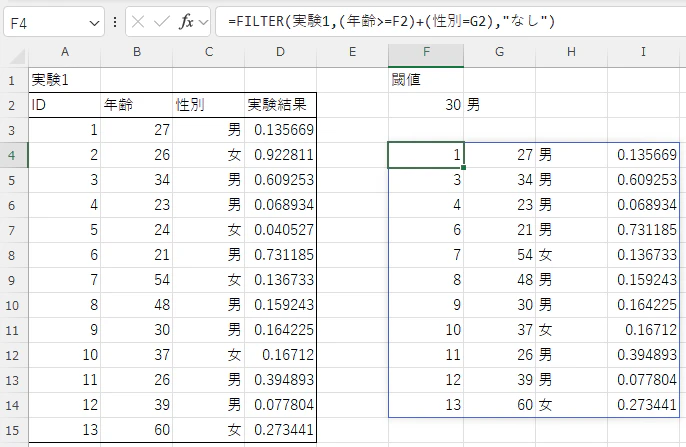Click the 実験結果 header cell
This screenshot has width=686, height=447.
pos(280,105)
